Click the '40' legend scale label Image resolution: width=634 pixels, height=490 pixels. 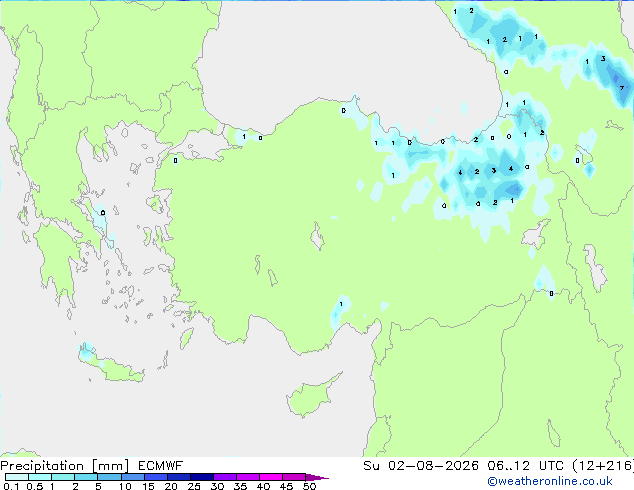(263, 486)
